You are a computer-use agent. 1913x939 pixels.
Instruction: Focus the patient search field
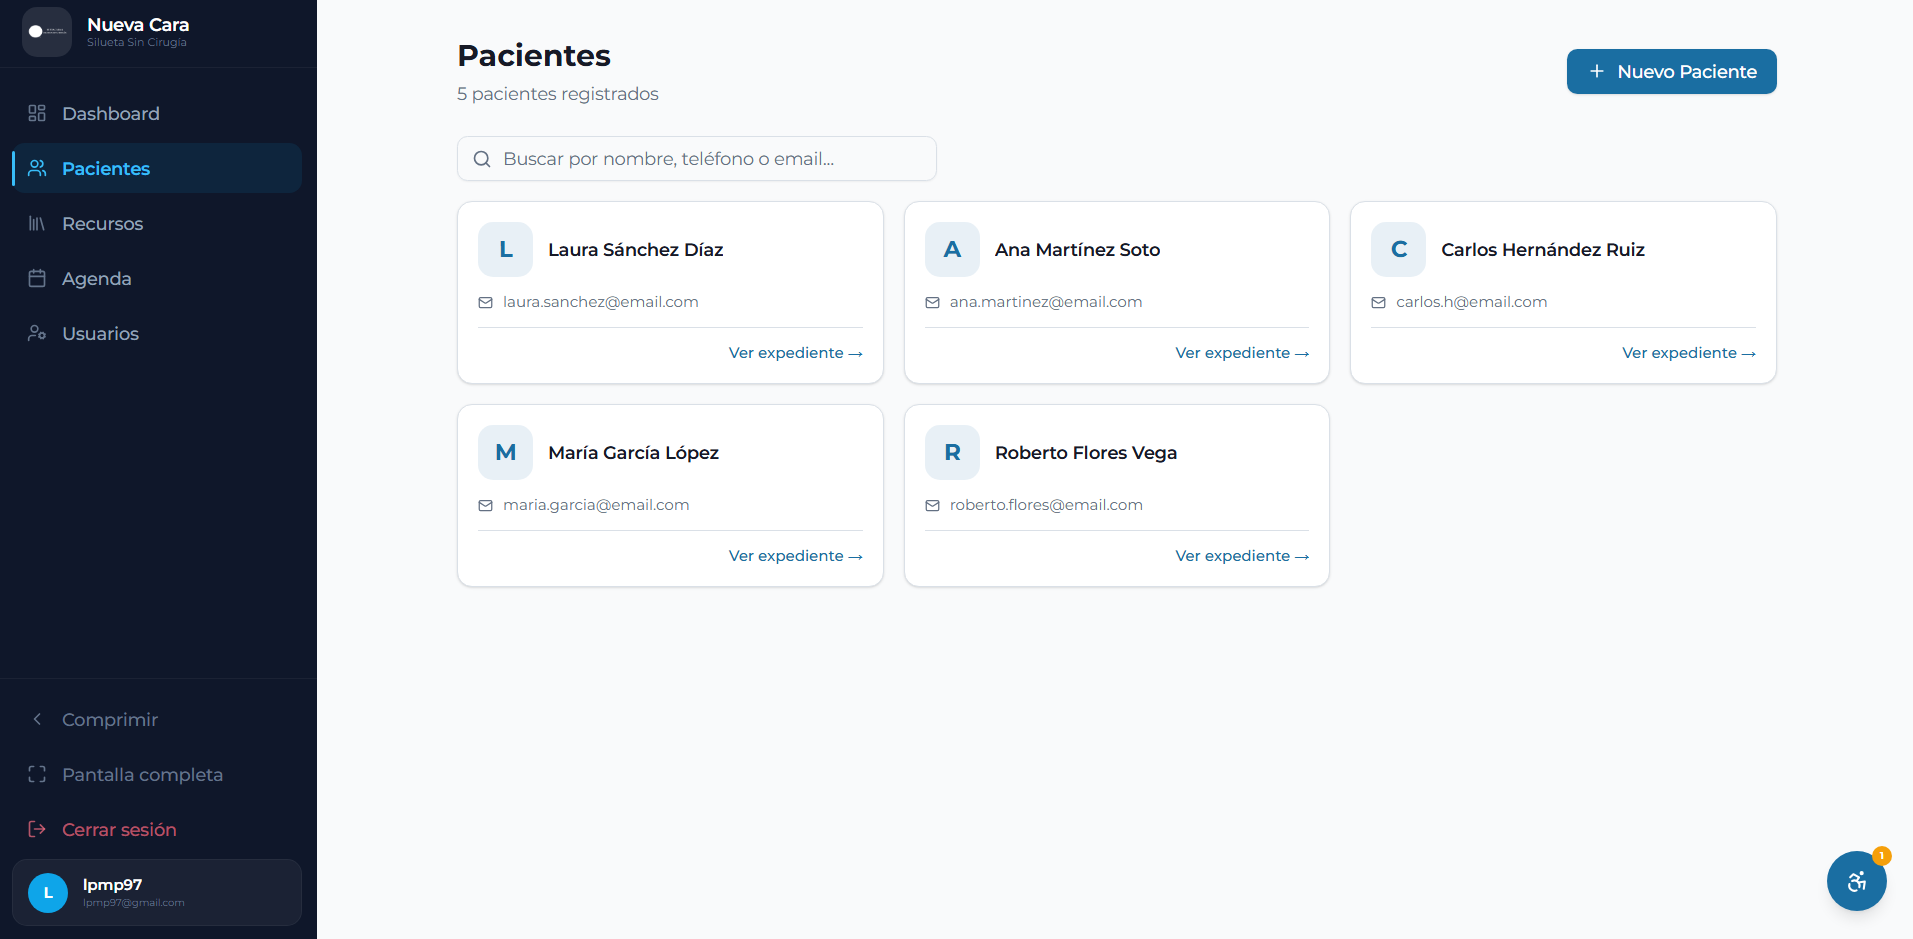[697, 159]
